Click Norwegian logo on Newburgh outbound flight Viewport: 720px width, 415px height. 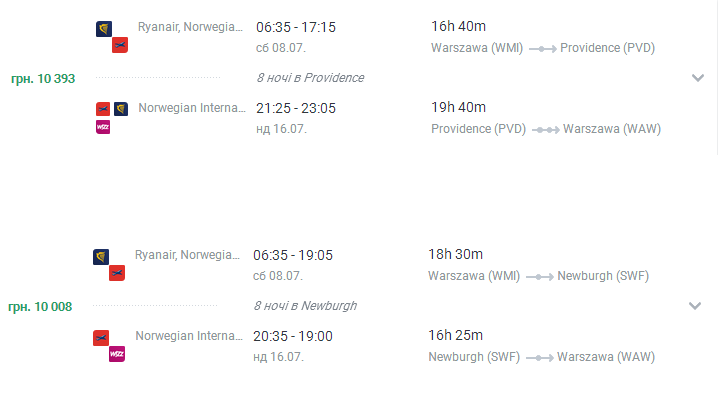pos(117,273)
